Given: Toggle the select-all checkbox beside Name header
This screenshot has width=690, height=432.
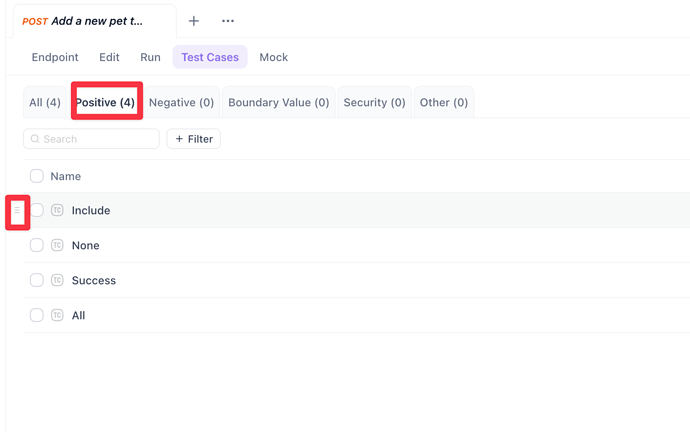Looking at the screenshot, I should (37, 176).
